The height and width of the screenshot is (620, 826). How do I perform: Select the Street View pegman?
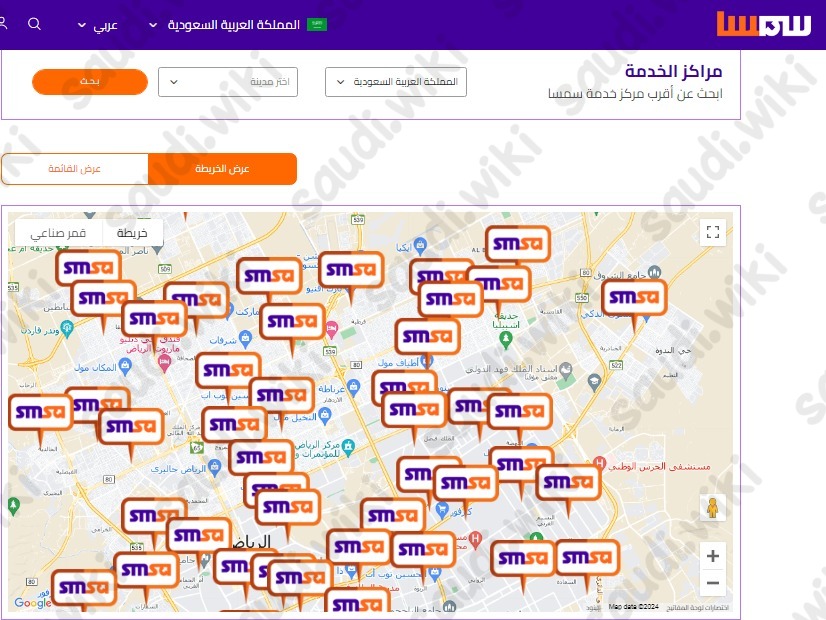[712, 508]
